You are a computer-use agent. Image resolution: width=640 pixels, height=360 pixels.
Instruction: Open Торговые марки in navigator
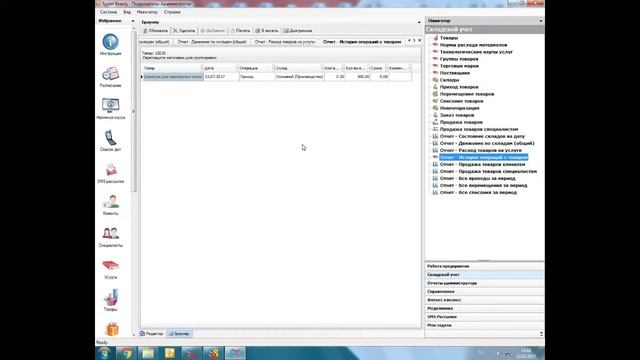459,66
